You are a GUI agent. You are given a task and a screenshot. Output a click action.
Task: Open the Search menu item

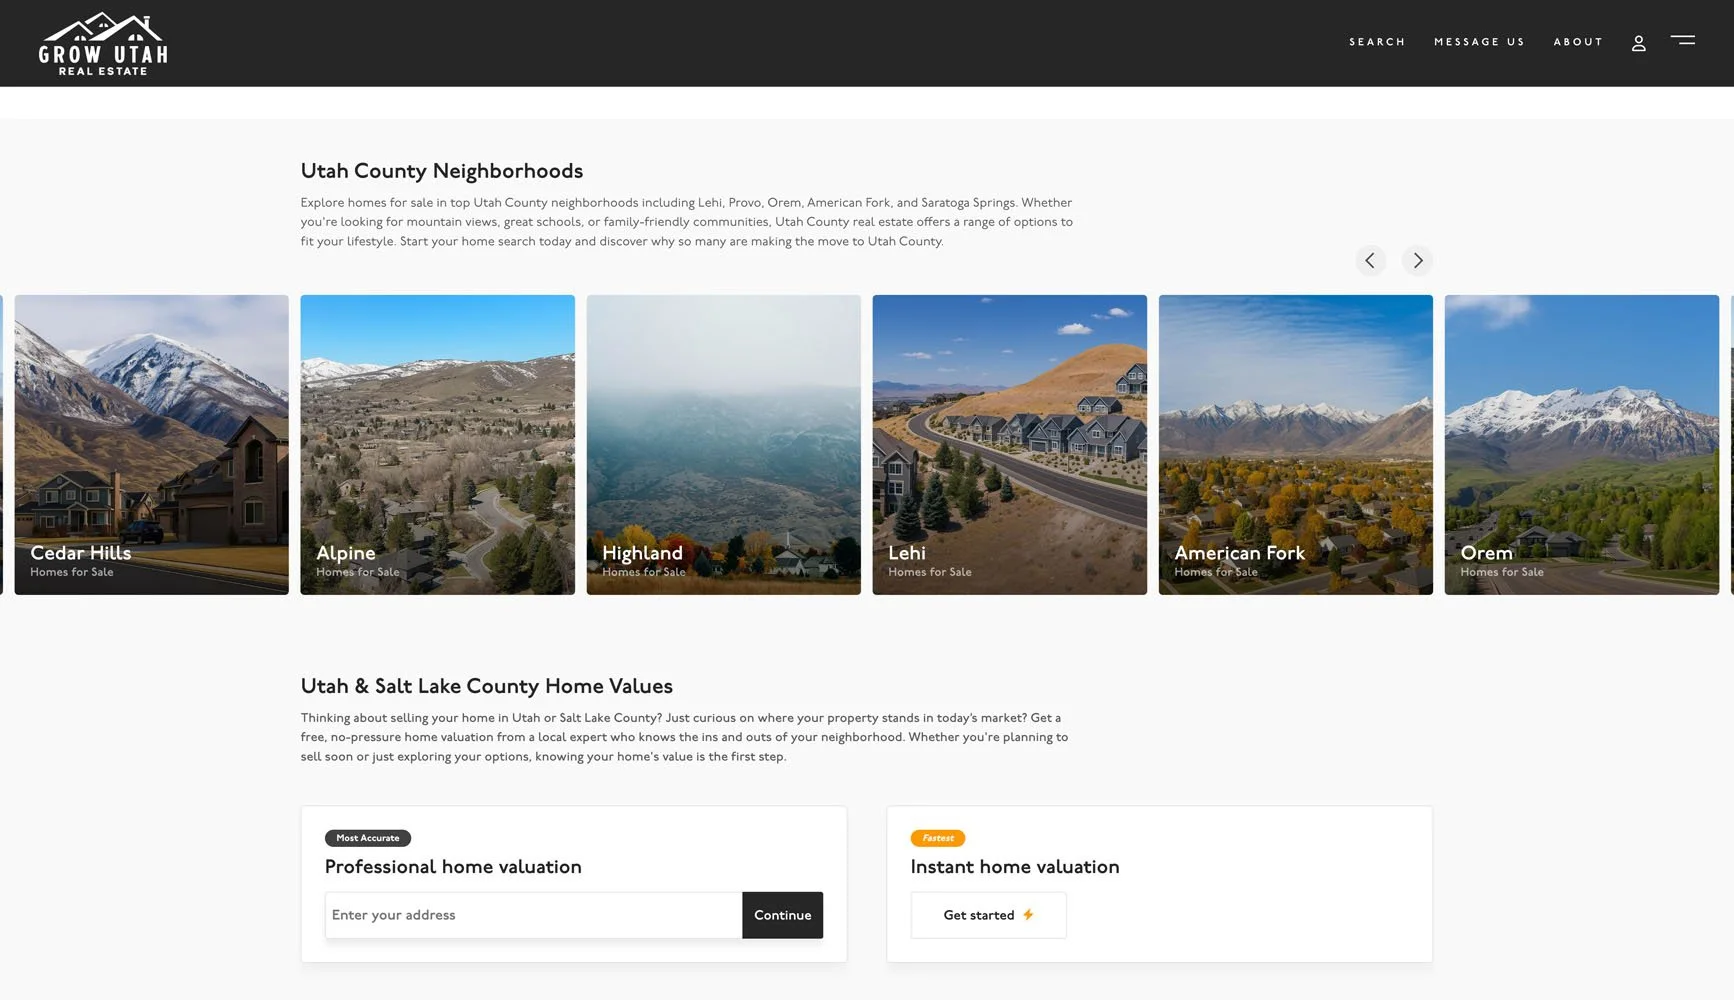(x=1377, y=42)
